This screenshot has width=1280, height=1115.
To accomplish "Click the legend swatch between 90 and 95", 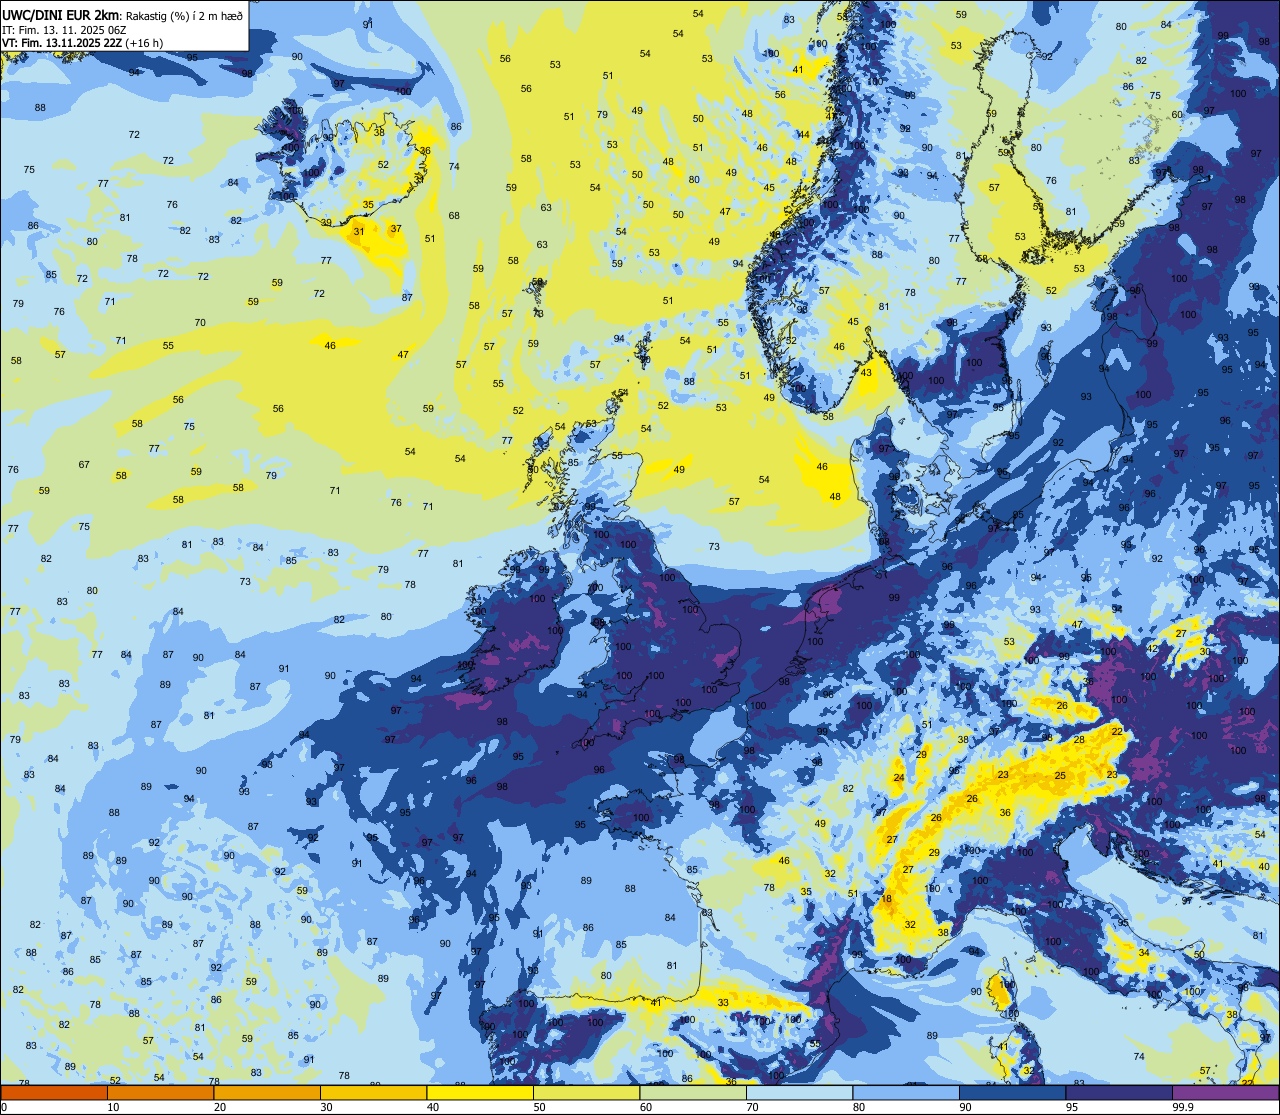I will pyautogui.click(x=1012, y=1092).
